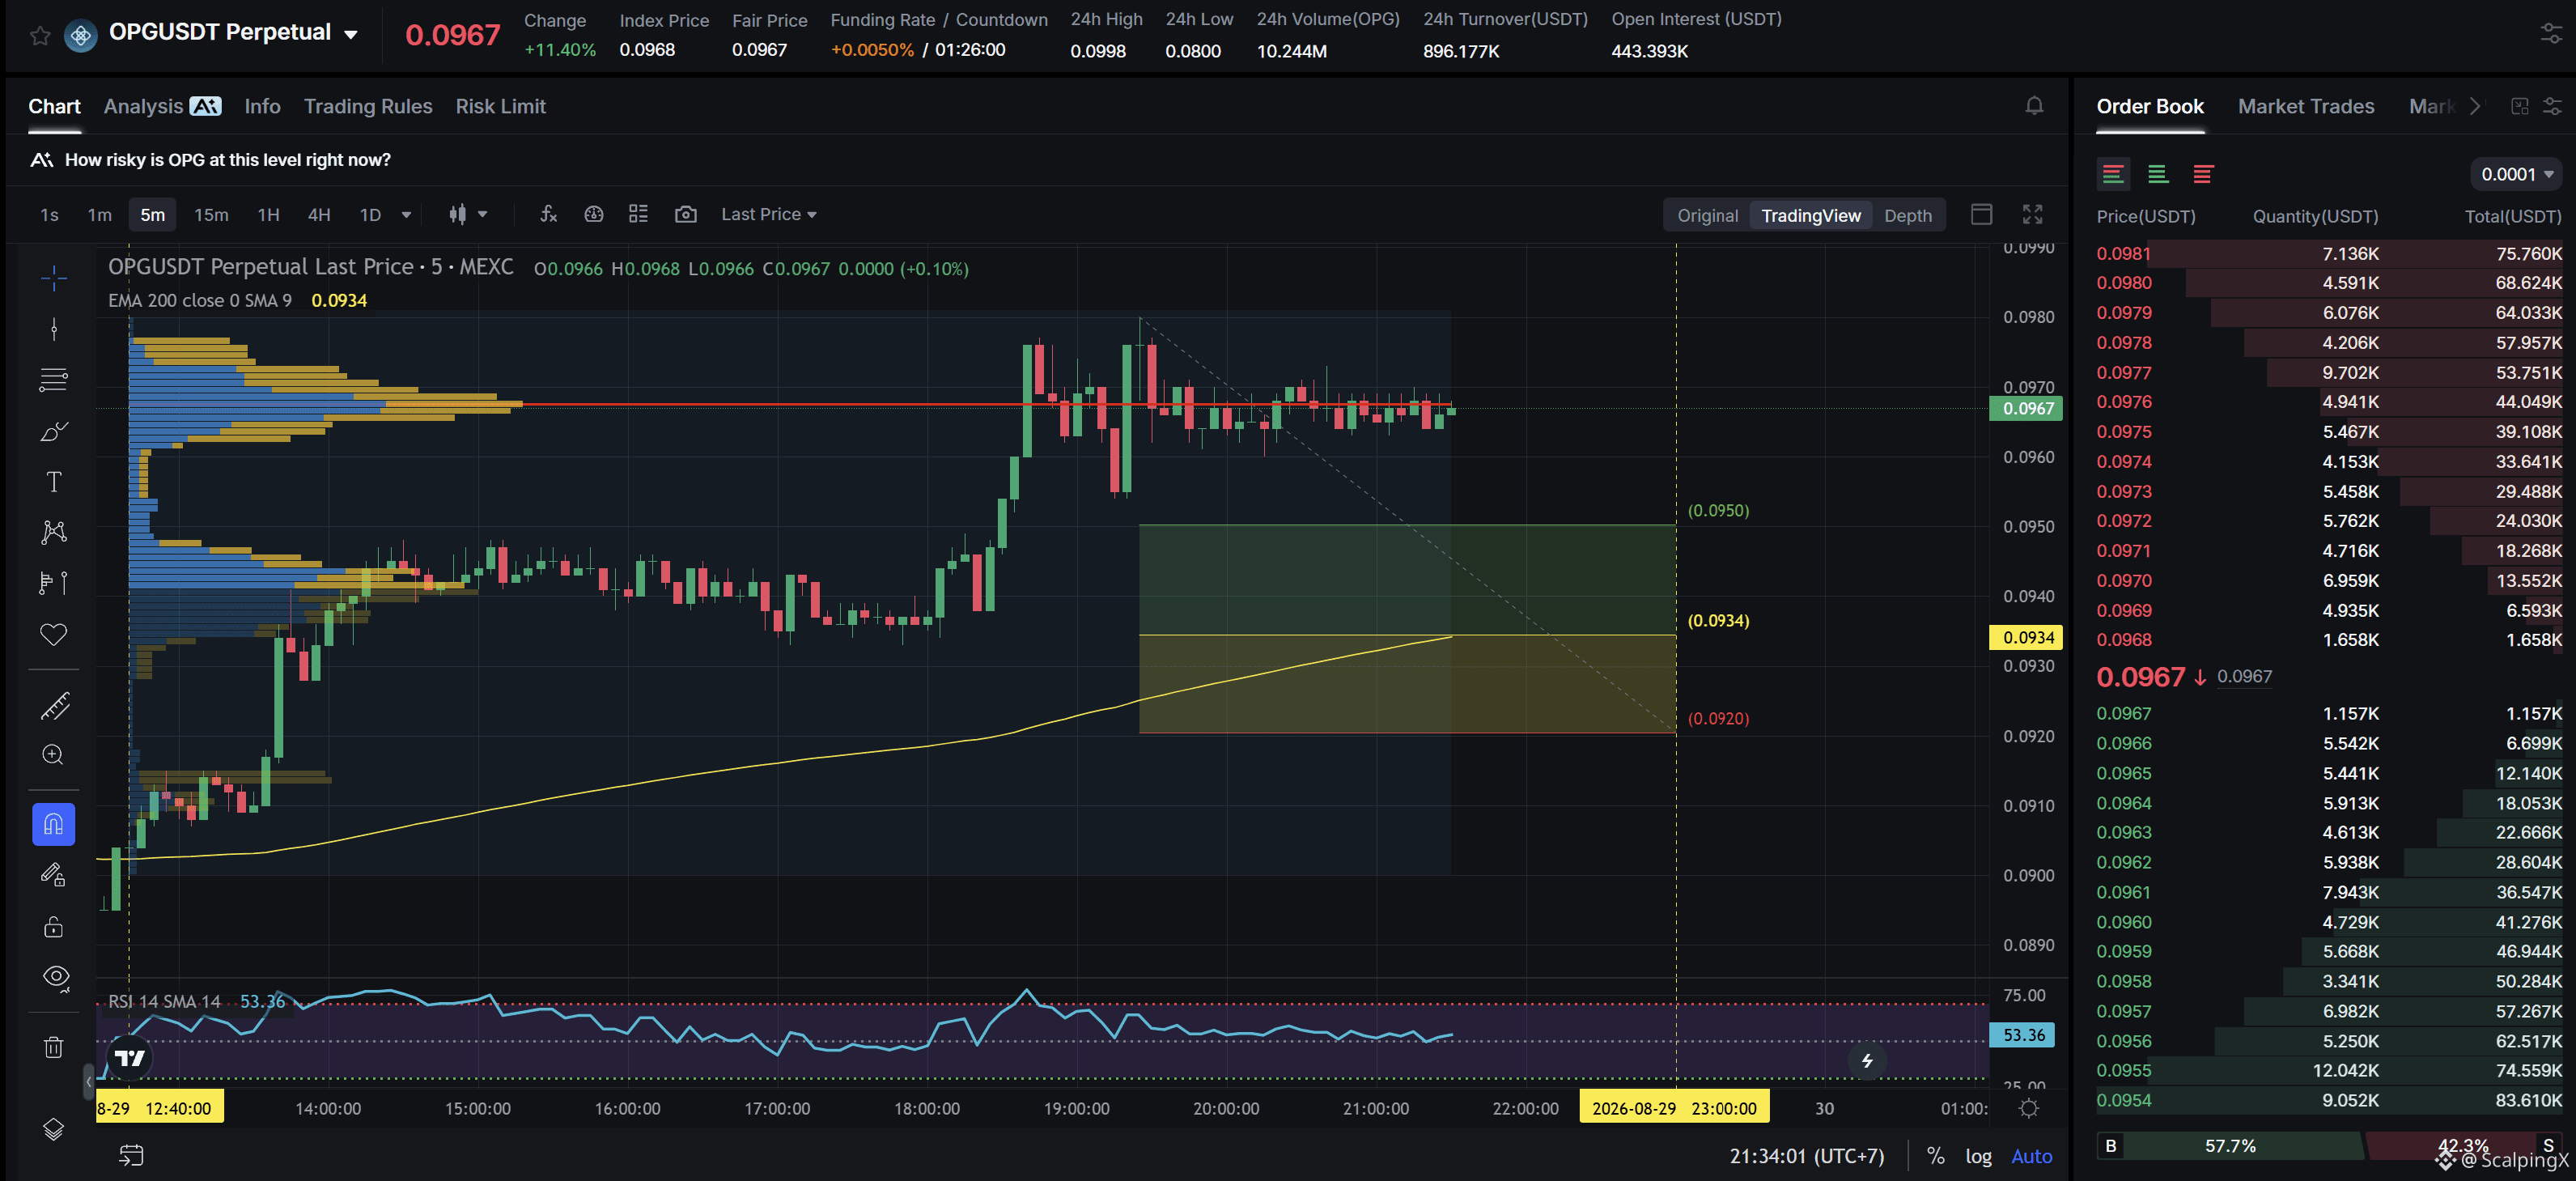The image size is (2576, 1181).
Task: Open the go-to-date calendar icon
Action: (132, 1156)
